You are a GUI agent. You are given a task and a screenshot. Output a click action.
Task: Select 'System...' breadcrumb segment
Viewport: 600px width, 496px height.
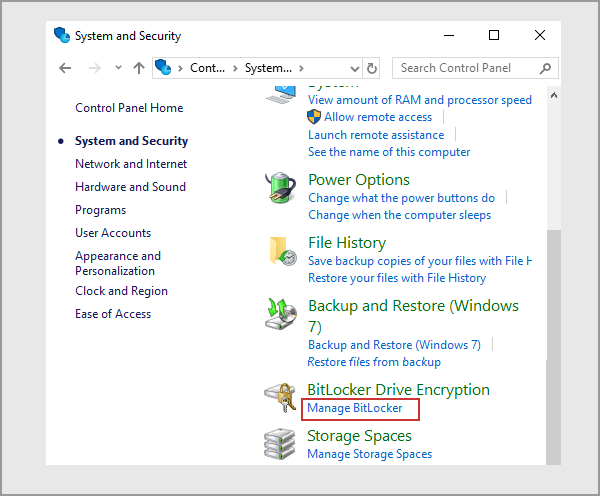(x=268, y=68)
